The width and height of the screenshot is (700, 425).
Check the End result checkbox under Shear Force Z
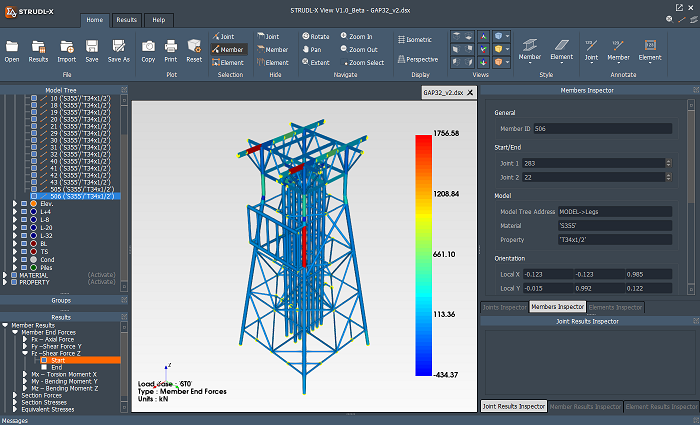(44, 367)
